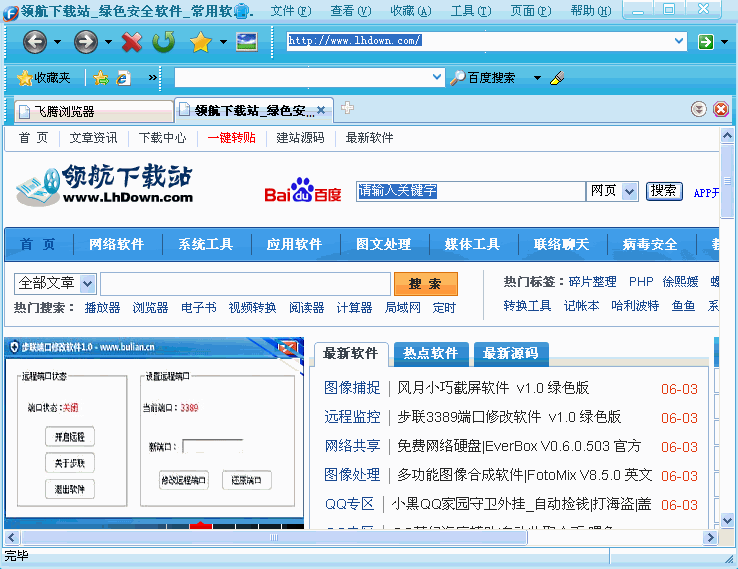Open the 下载中心 link
This screenshot has height=569, width=738.
(162, 138)
